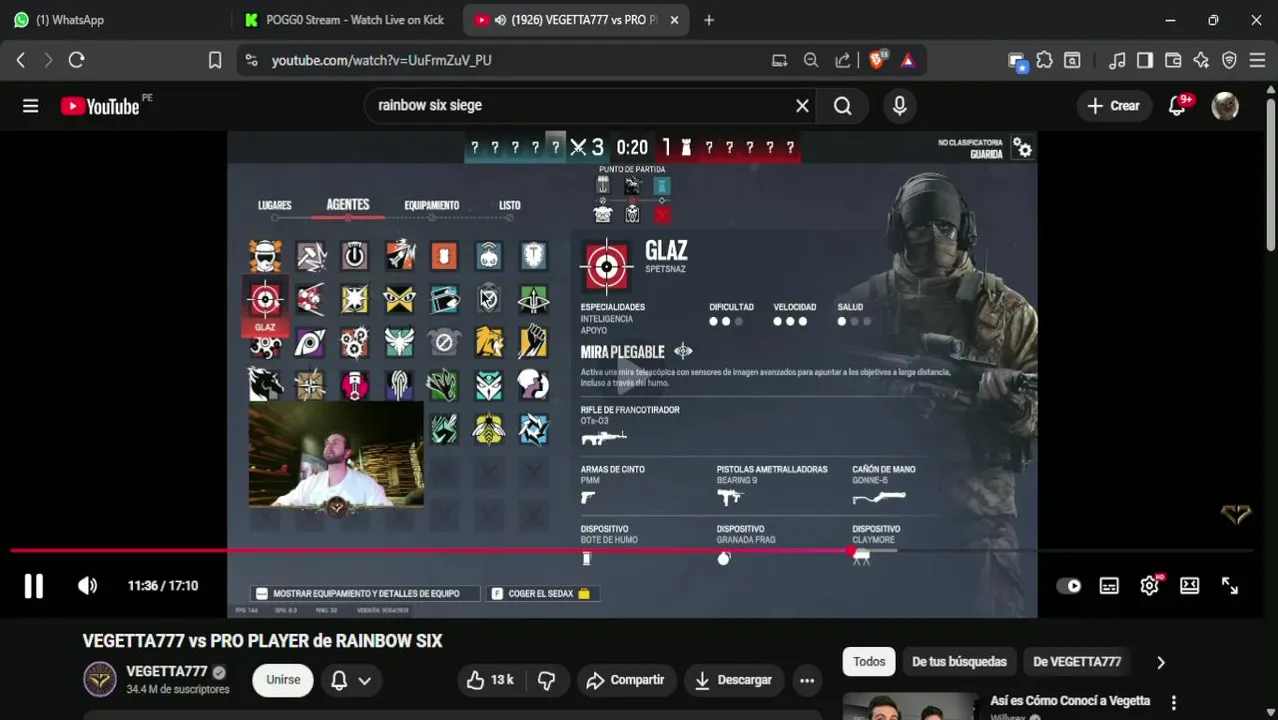
Task: Go back in browser history
Action: click(x=21, y=60)
